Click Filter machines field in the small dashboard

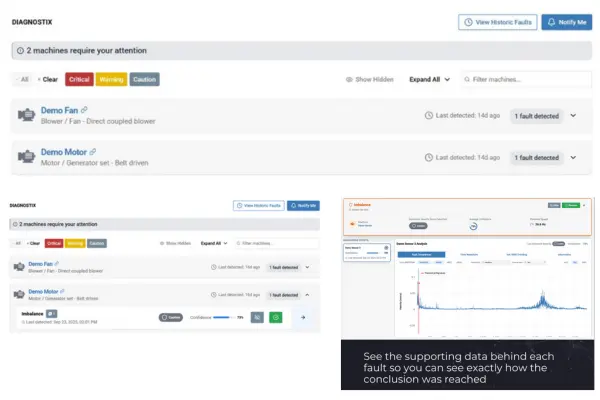coord(277,243)
